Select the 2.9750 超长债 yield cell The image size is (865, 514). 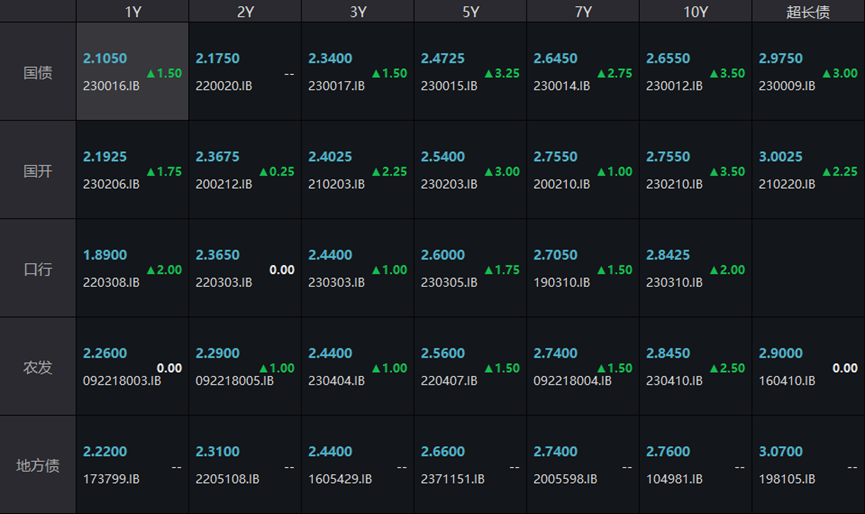click(781, 59)
